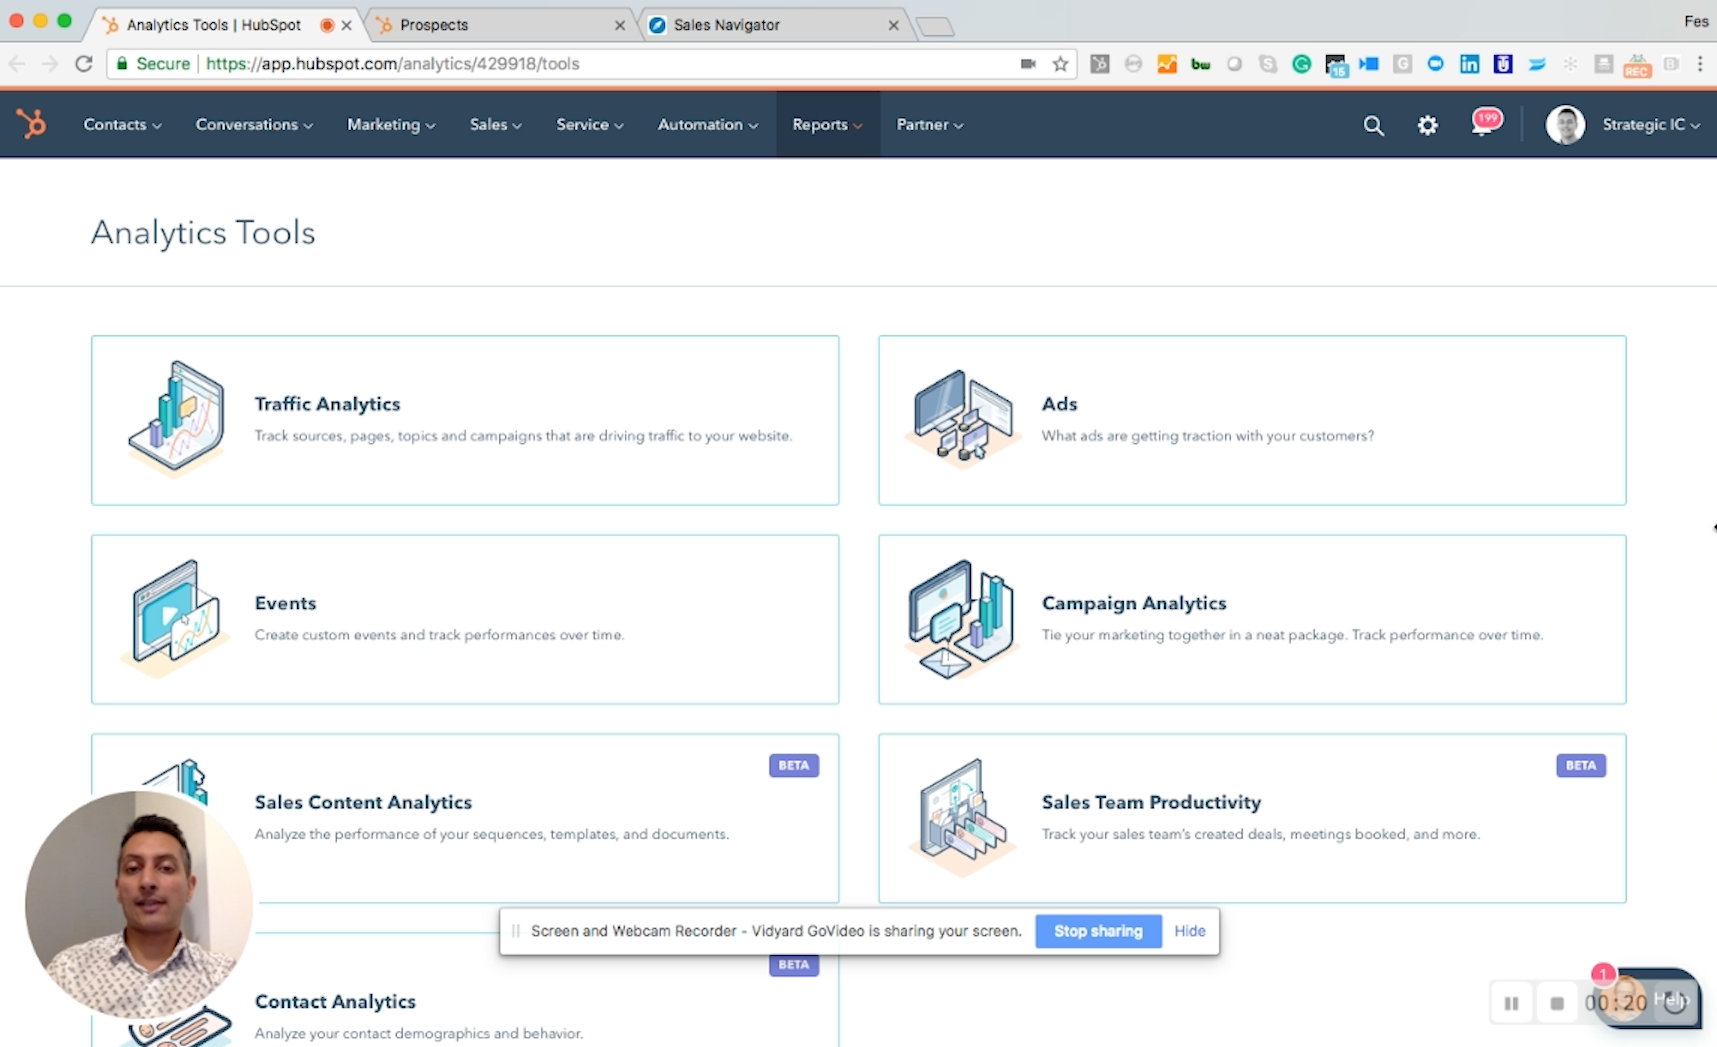Close the Sales Navigator browser tab
1717x1047 pixels.
click(x=894, y=25)
